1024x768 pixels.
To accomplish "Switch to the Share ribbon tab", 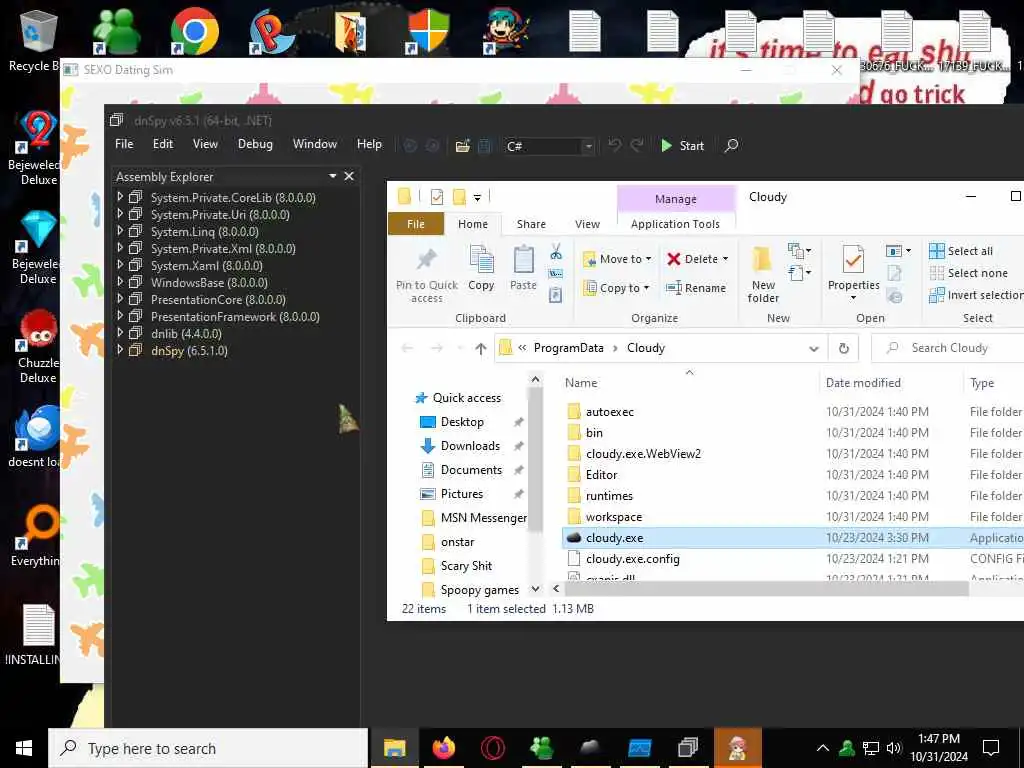I will click(x=531, y=224).
